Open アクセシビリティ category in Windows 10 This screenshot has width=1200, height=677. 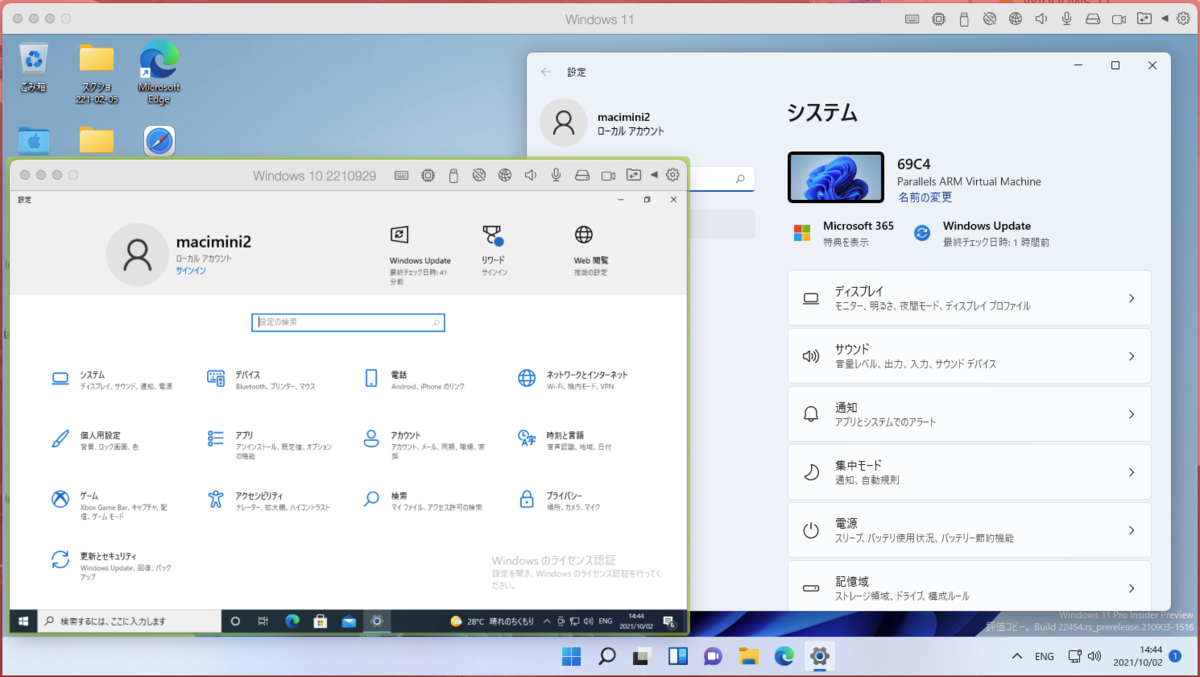coord(268,501)
